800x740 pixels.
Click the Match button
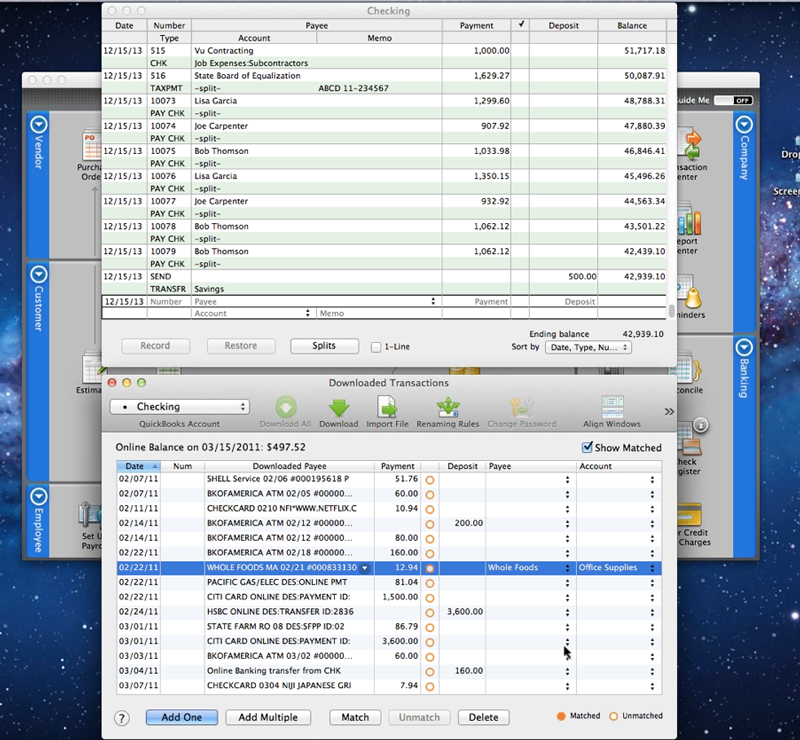[x=355, y=717]
